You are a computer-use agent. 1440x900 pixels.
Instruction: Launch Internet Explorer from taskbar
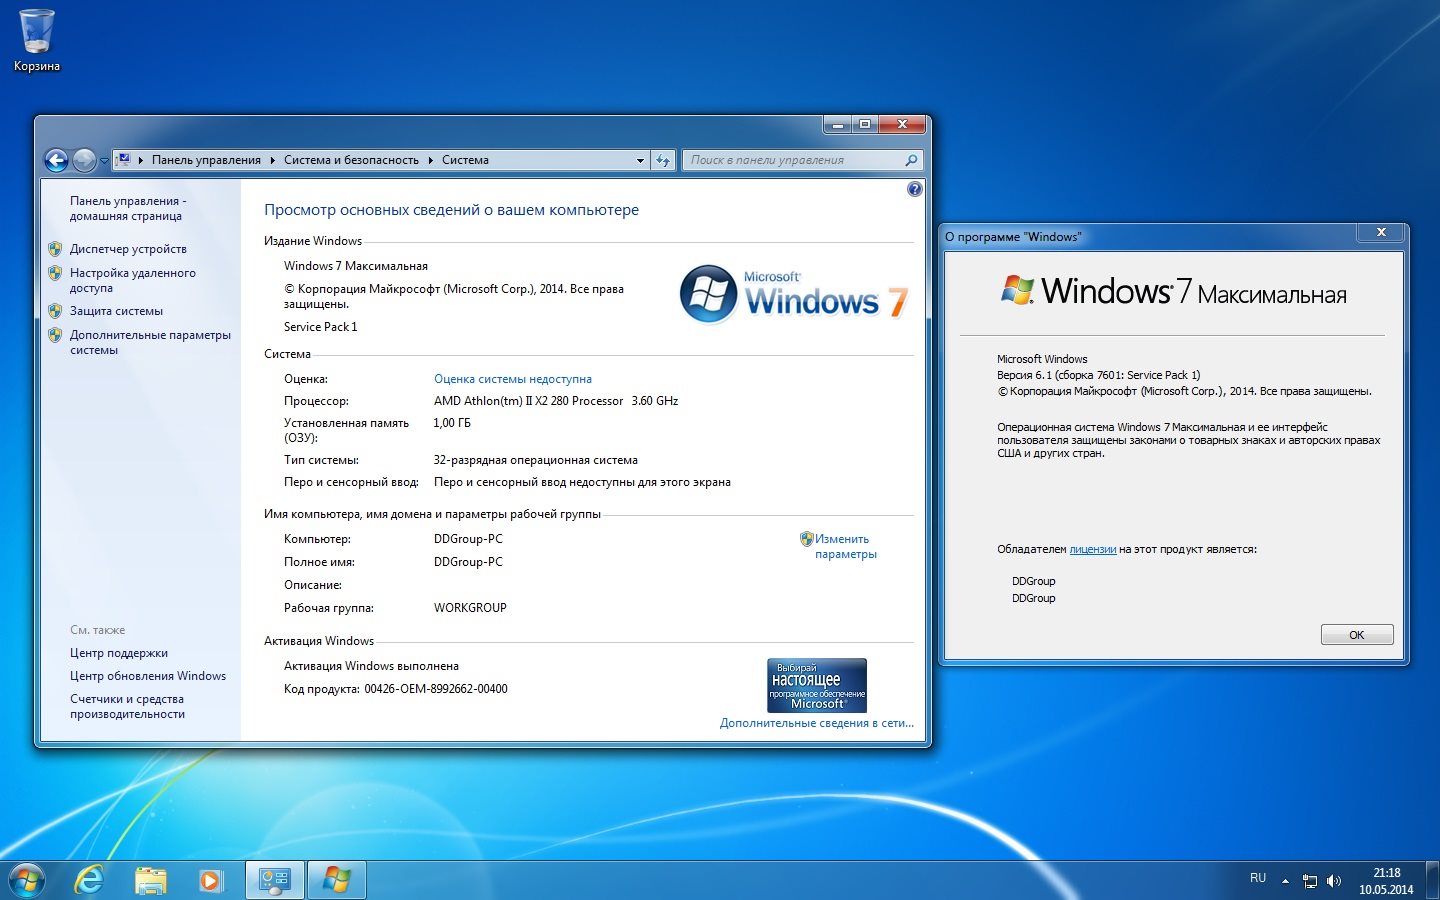[x=90, y=880]
